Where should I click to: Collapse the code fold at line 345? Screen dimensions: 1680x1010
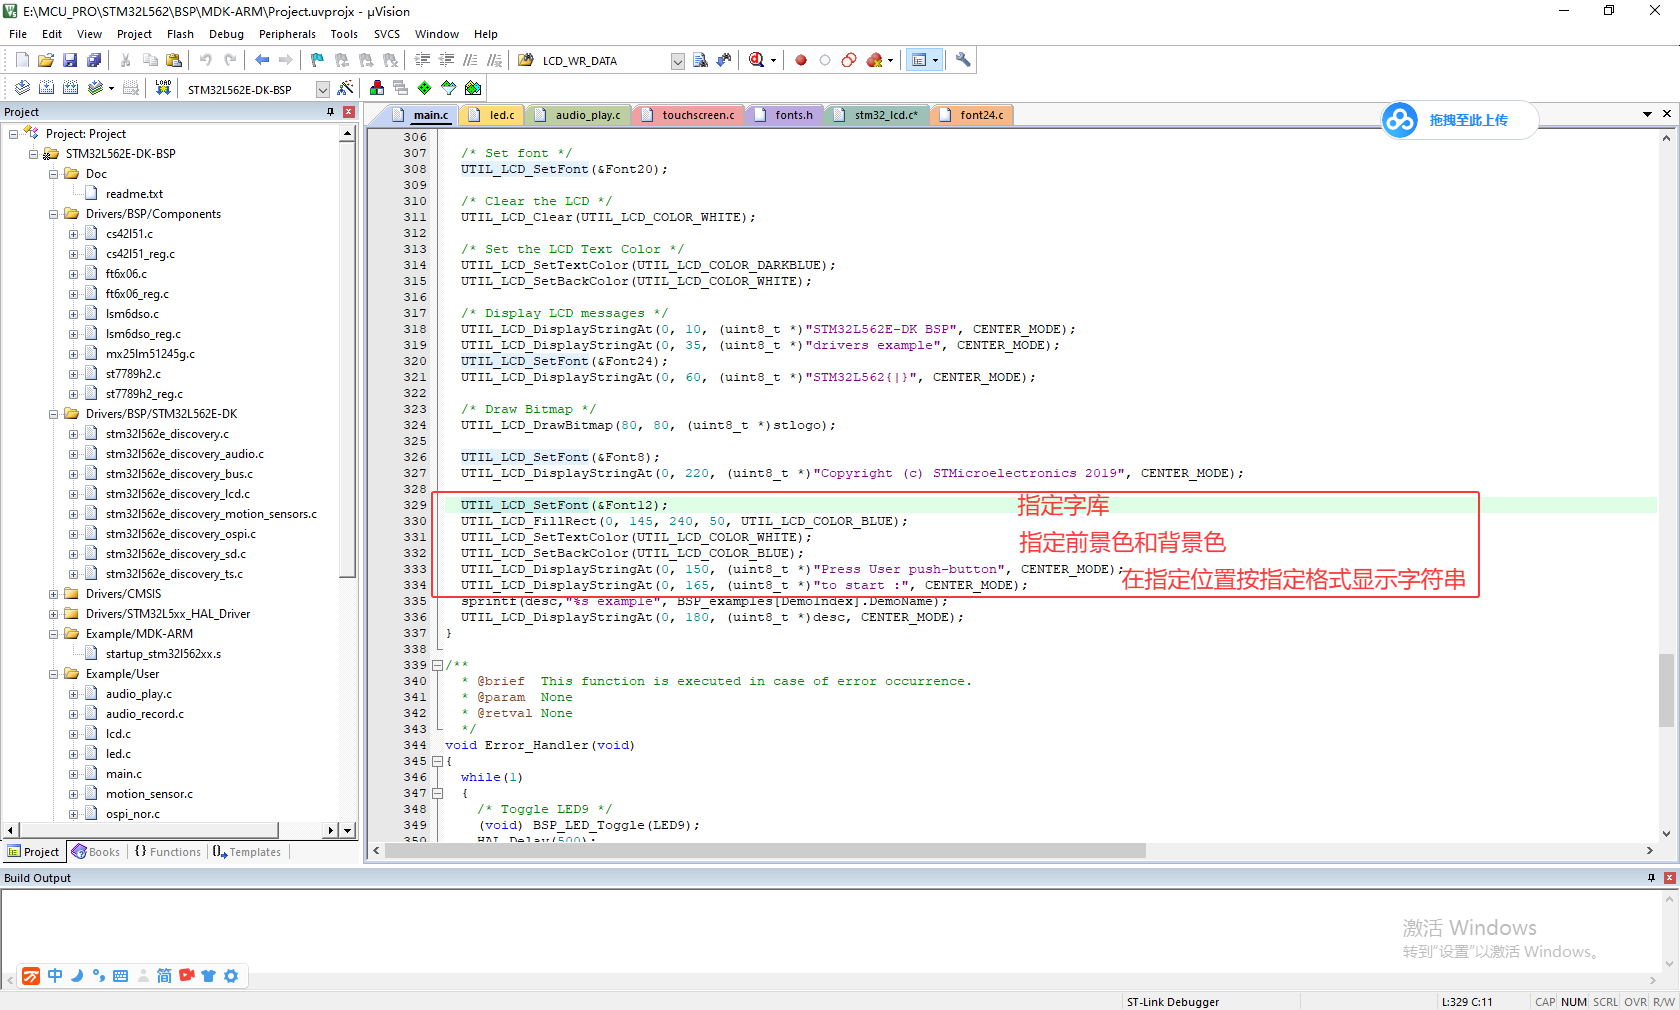pyautogui.click(x=437, y=761)
